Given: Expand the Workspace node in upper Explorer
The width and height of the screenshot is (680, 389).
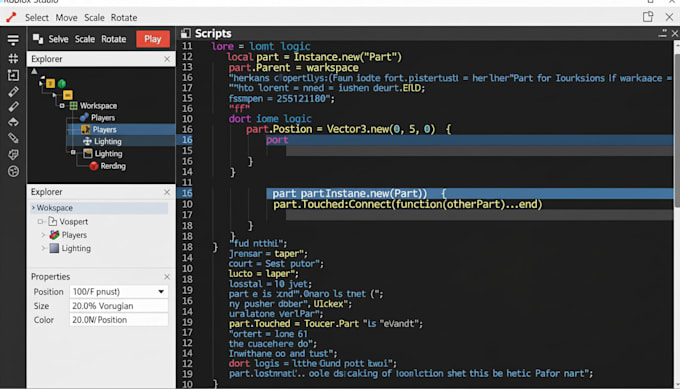Looking at the screenshot, I should (62, 106).
